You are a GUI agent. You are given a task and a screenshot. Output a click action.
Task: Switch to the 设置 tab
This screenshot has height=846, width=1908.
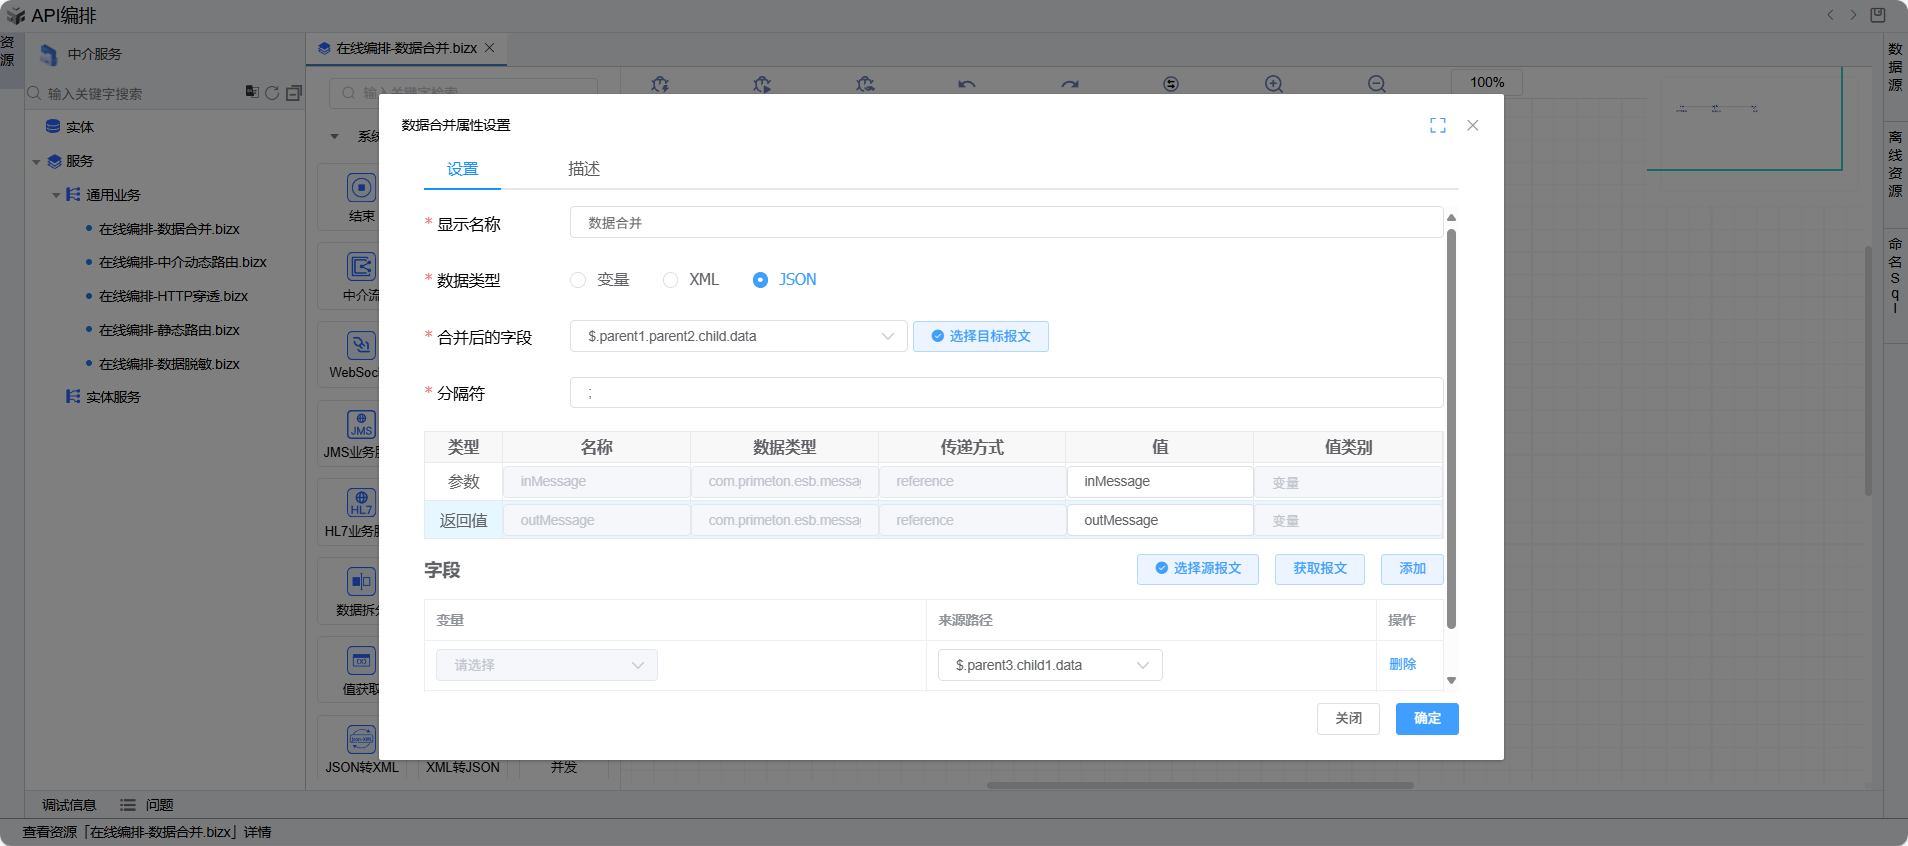click(462, 169)
